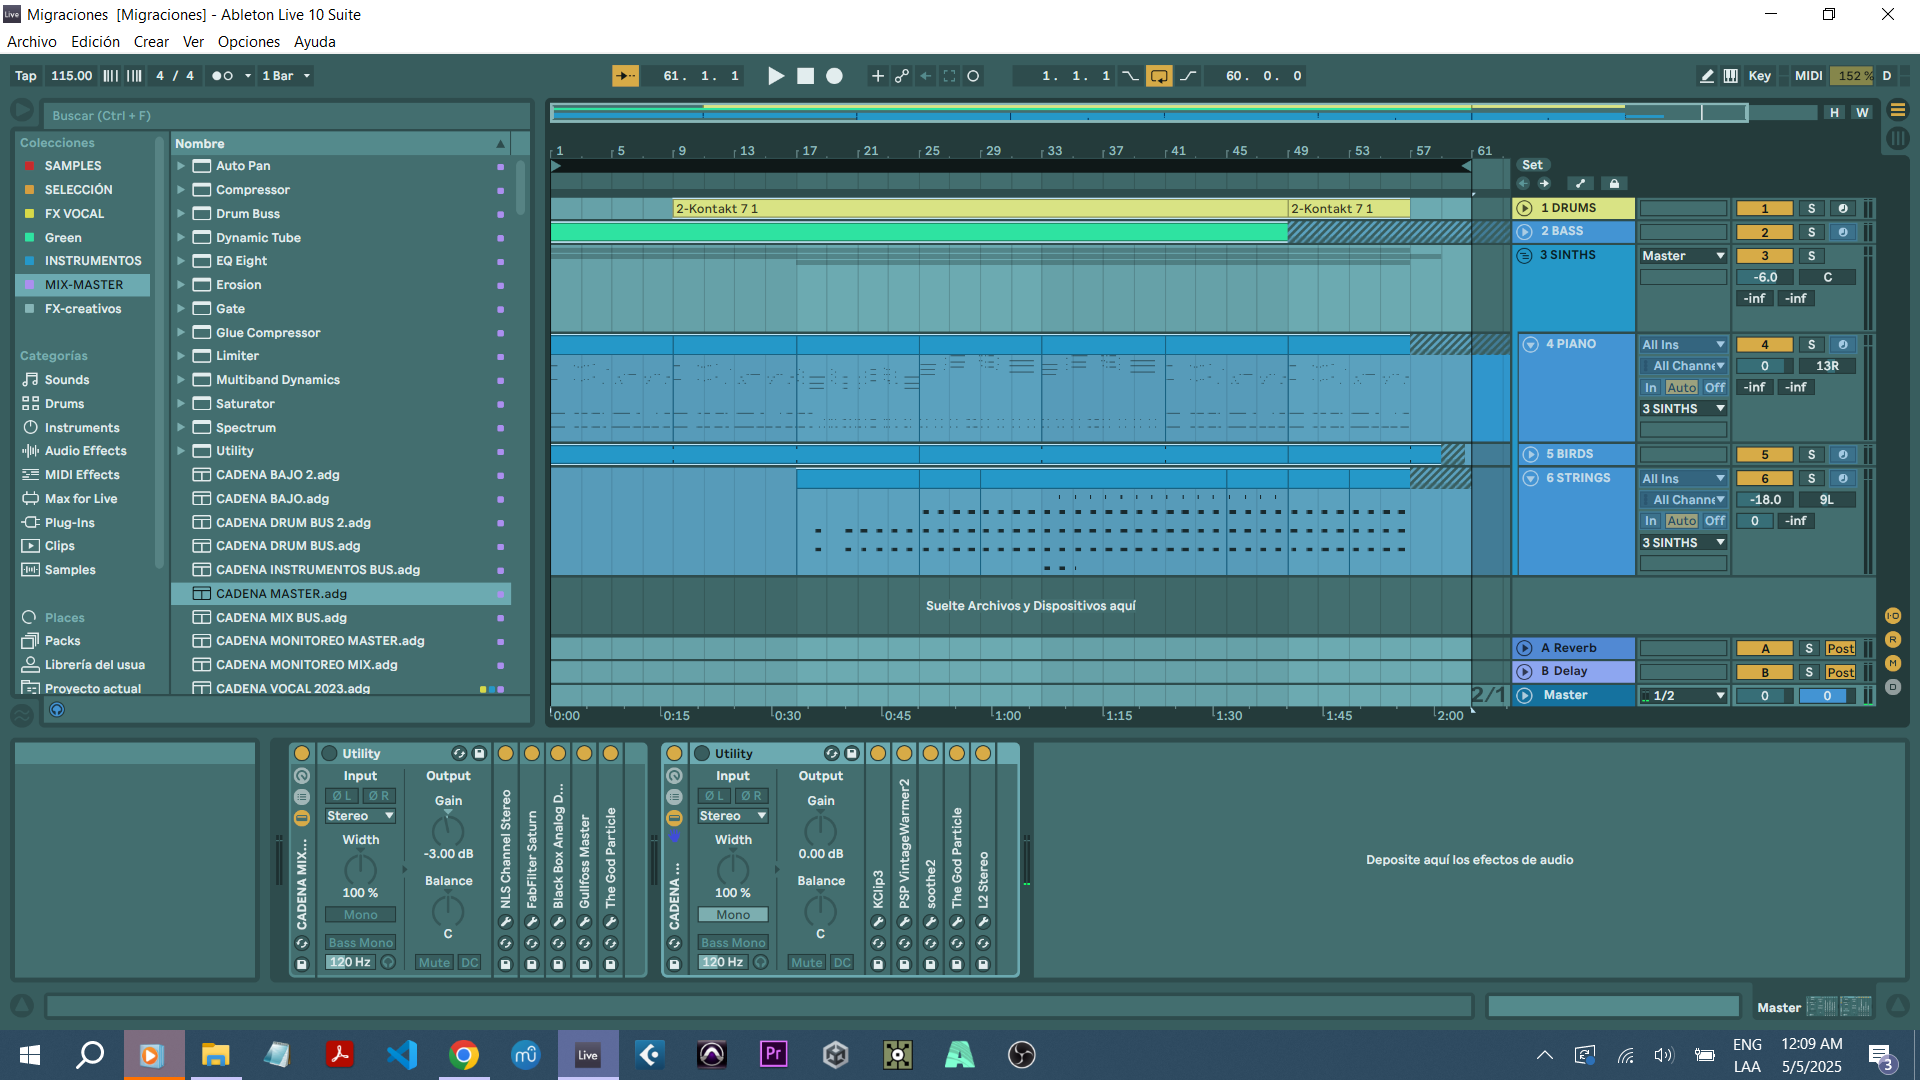The height and width of the screenshot is (1080, 1920).
Task: Open NLS Channel Stereo plug-in wrench
Action: click(x=506, y=922)
